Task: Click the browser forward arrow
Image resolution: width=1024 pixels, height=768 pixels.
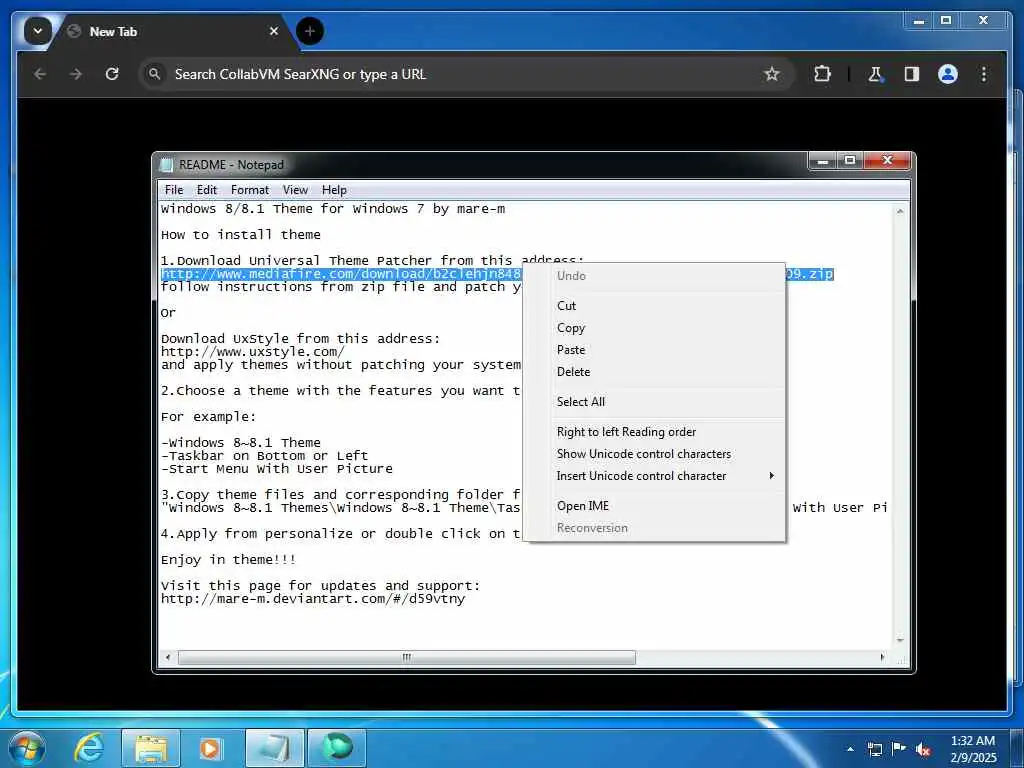Action: (x=76, y=74)
